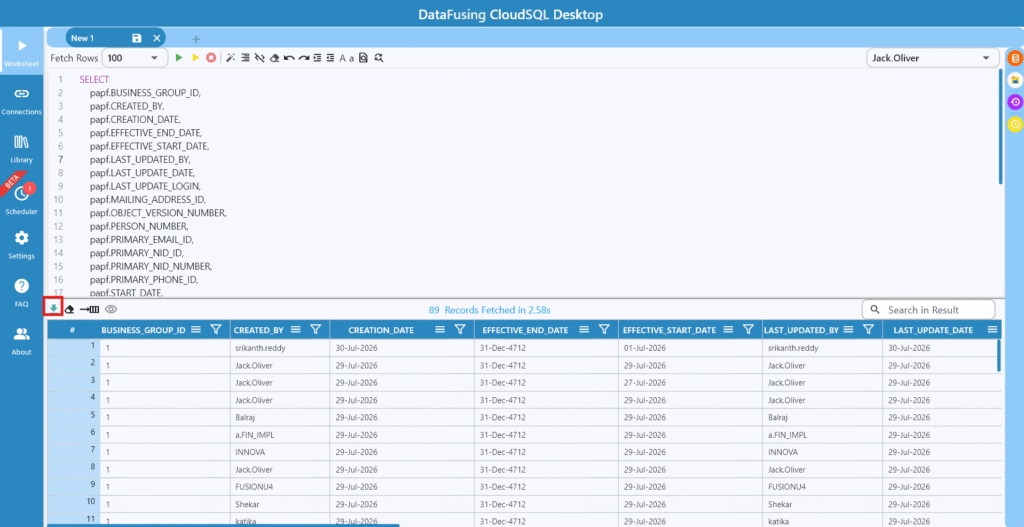Open the picture icon in right sidebar
Screen dimensions: 1024x527
tap(1015, 80)
